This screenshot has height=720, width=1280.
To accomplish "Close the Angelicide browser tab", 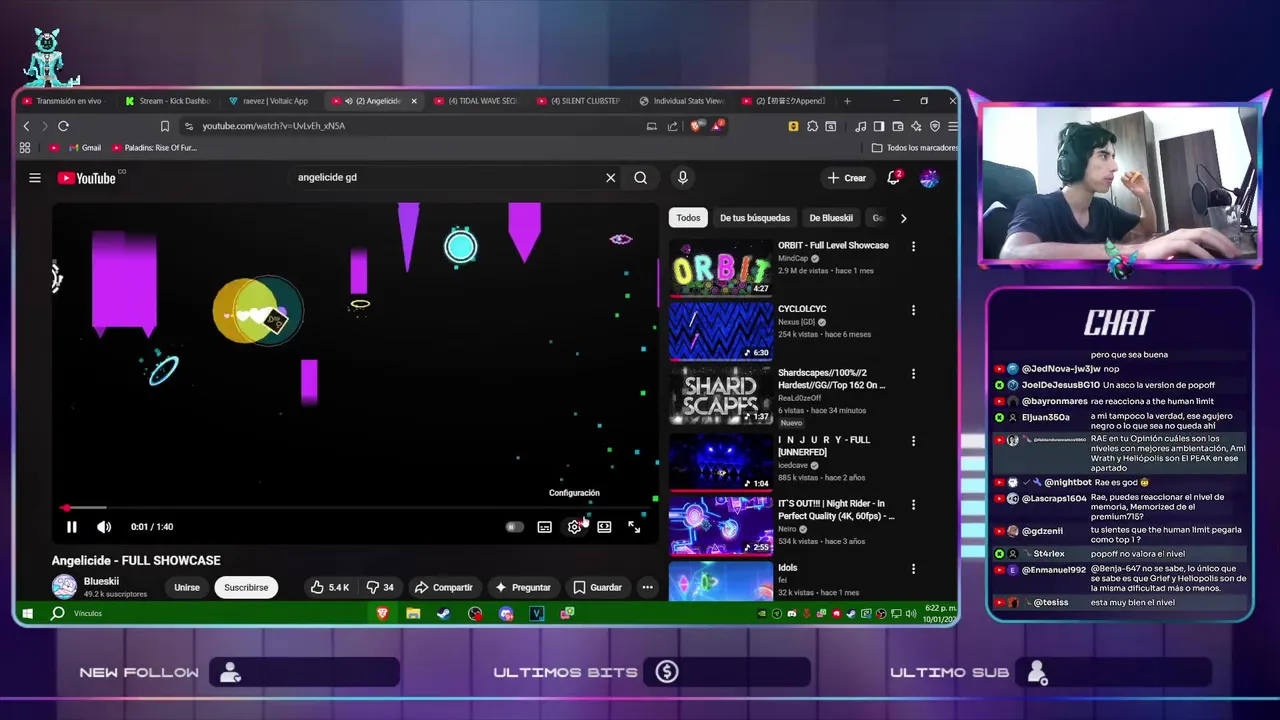I will [414, 101].
